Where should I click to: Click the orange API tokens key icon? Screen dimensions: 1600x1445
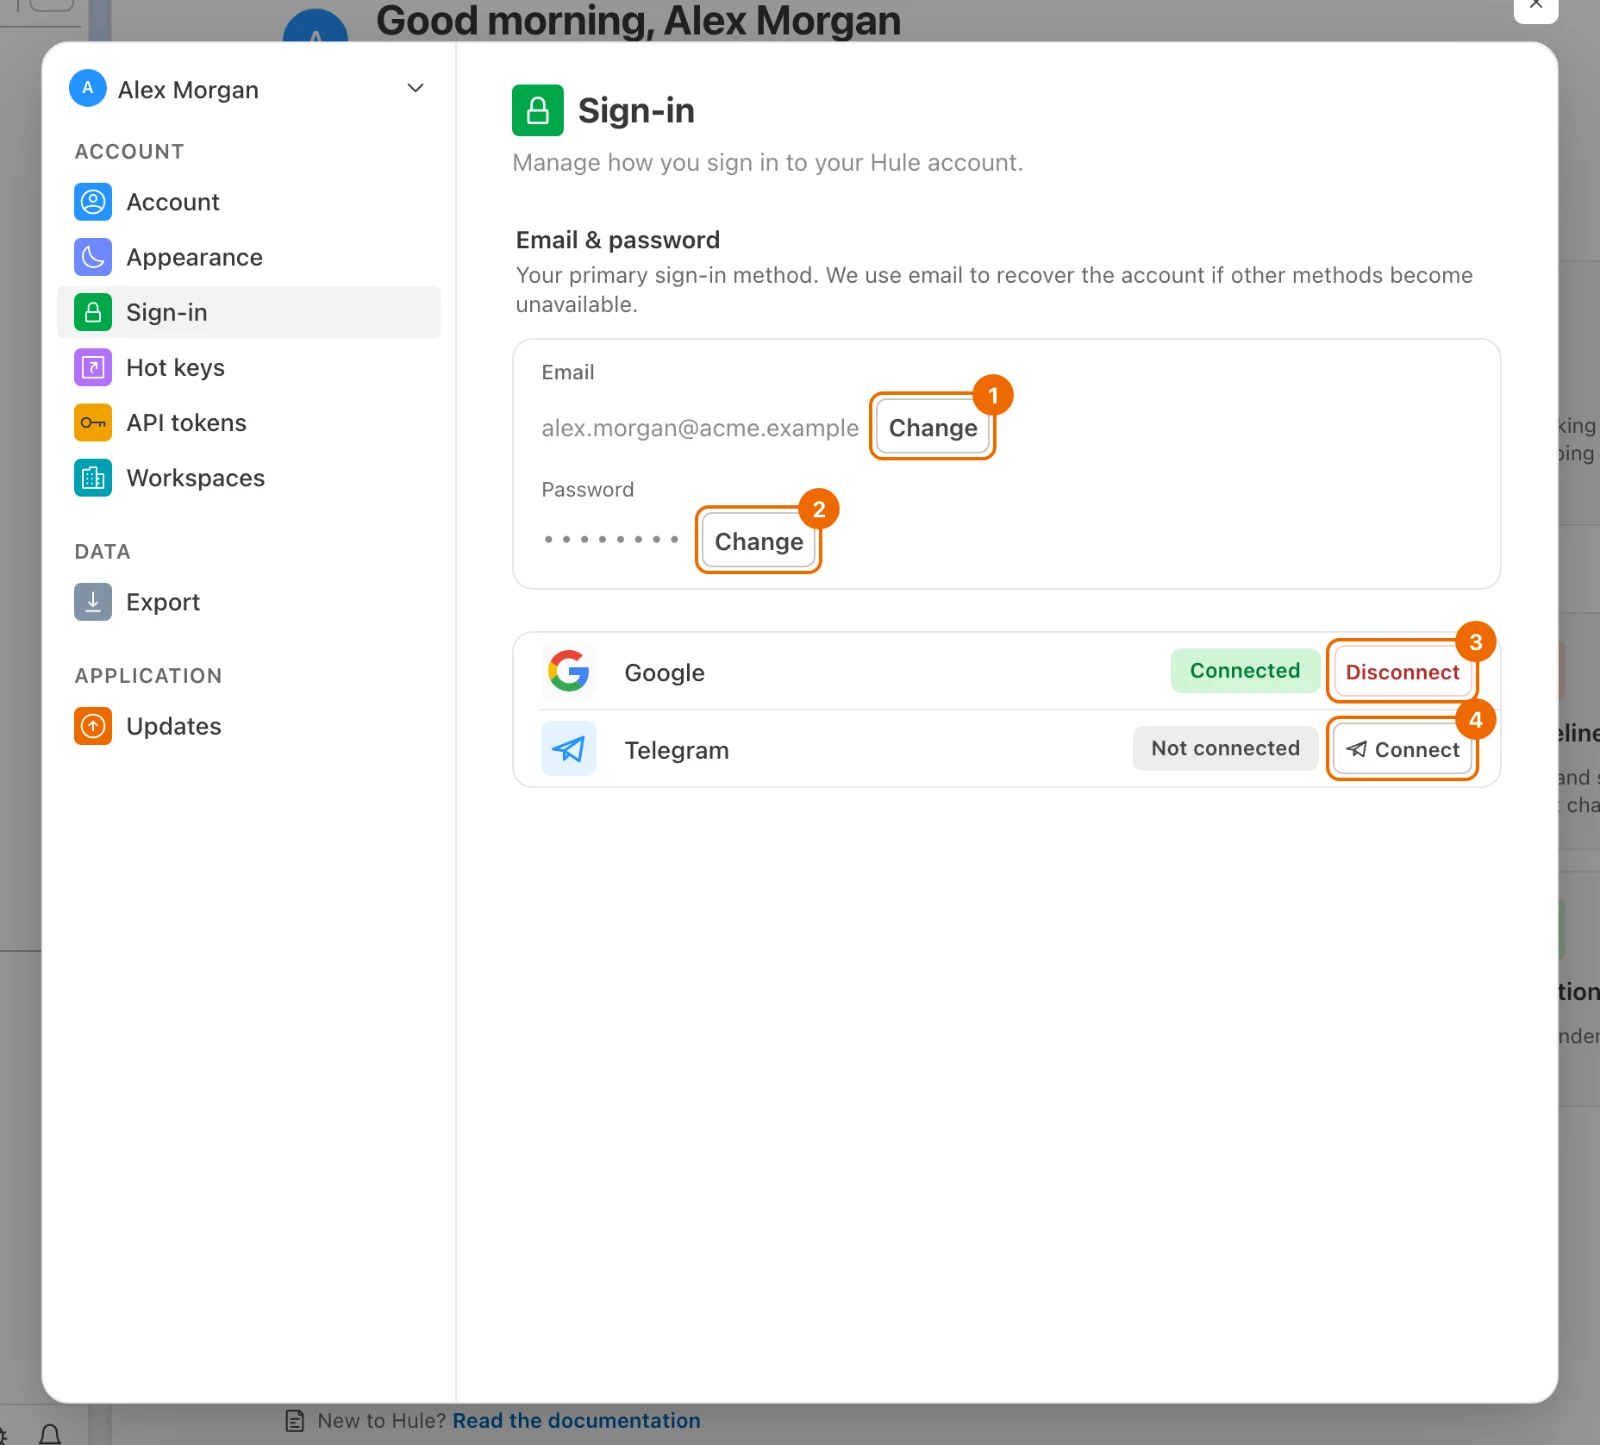[x=93, y=422]
